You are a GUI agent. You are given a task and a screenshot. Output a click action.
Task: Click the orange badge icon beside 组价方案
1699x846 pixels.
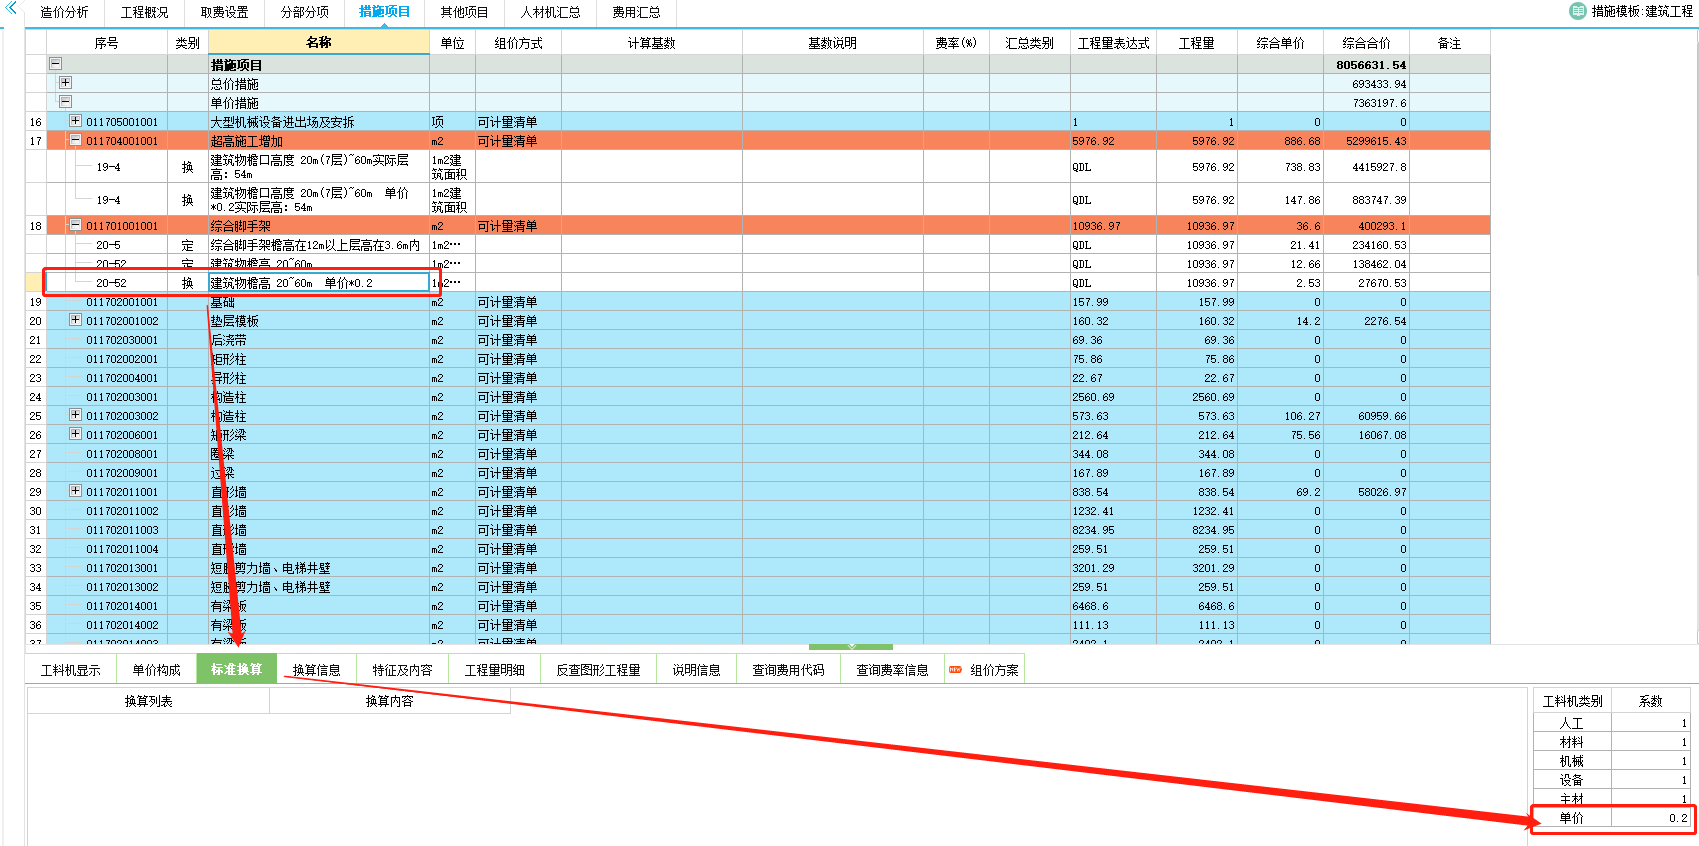(x=955, y=670)
